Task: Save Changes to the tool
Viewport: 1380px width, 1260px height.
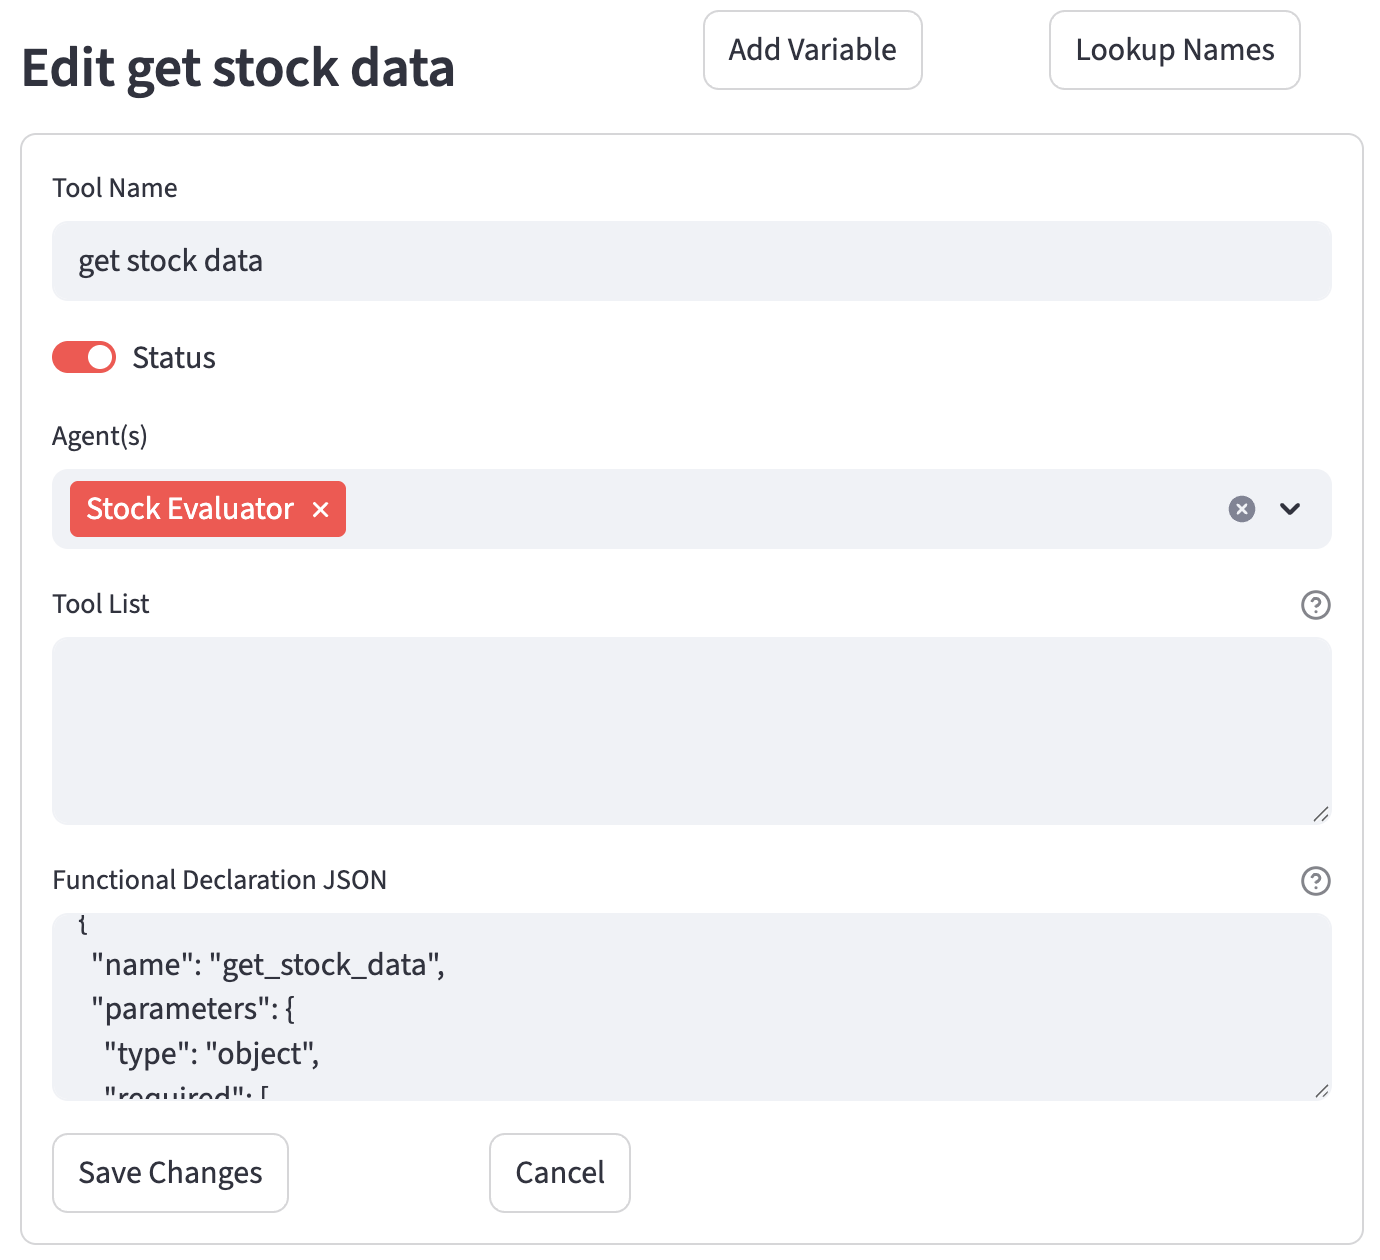Action: (170, 1173)
